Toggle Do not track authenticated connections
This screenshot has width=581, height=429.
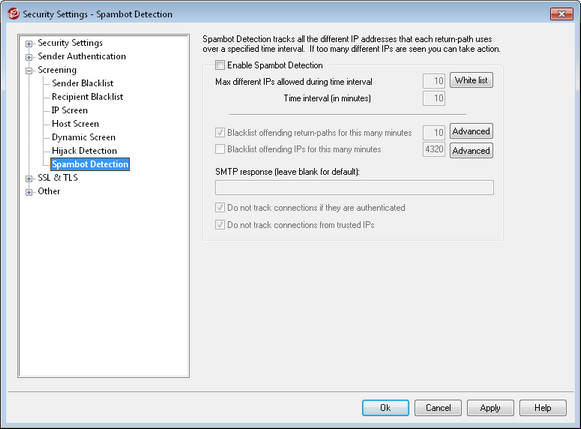coord(220,207)
